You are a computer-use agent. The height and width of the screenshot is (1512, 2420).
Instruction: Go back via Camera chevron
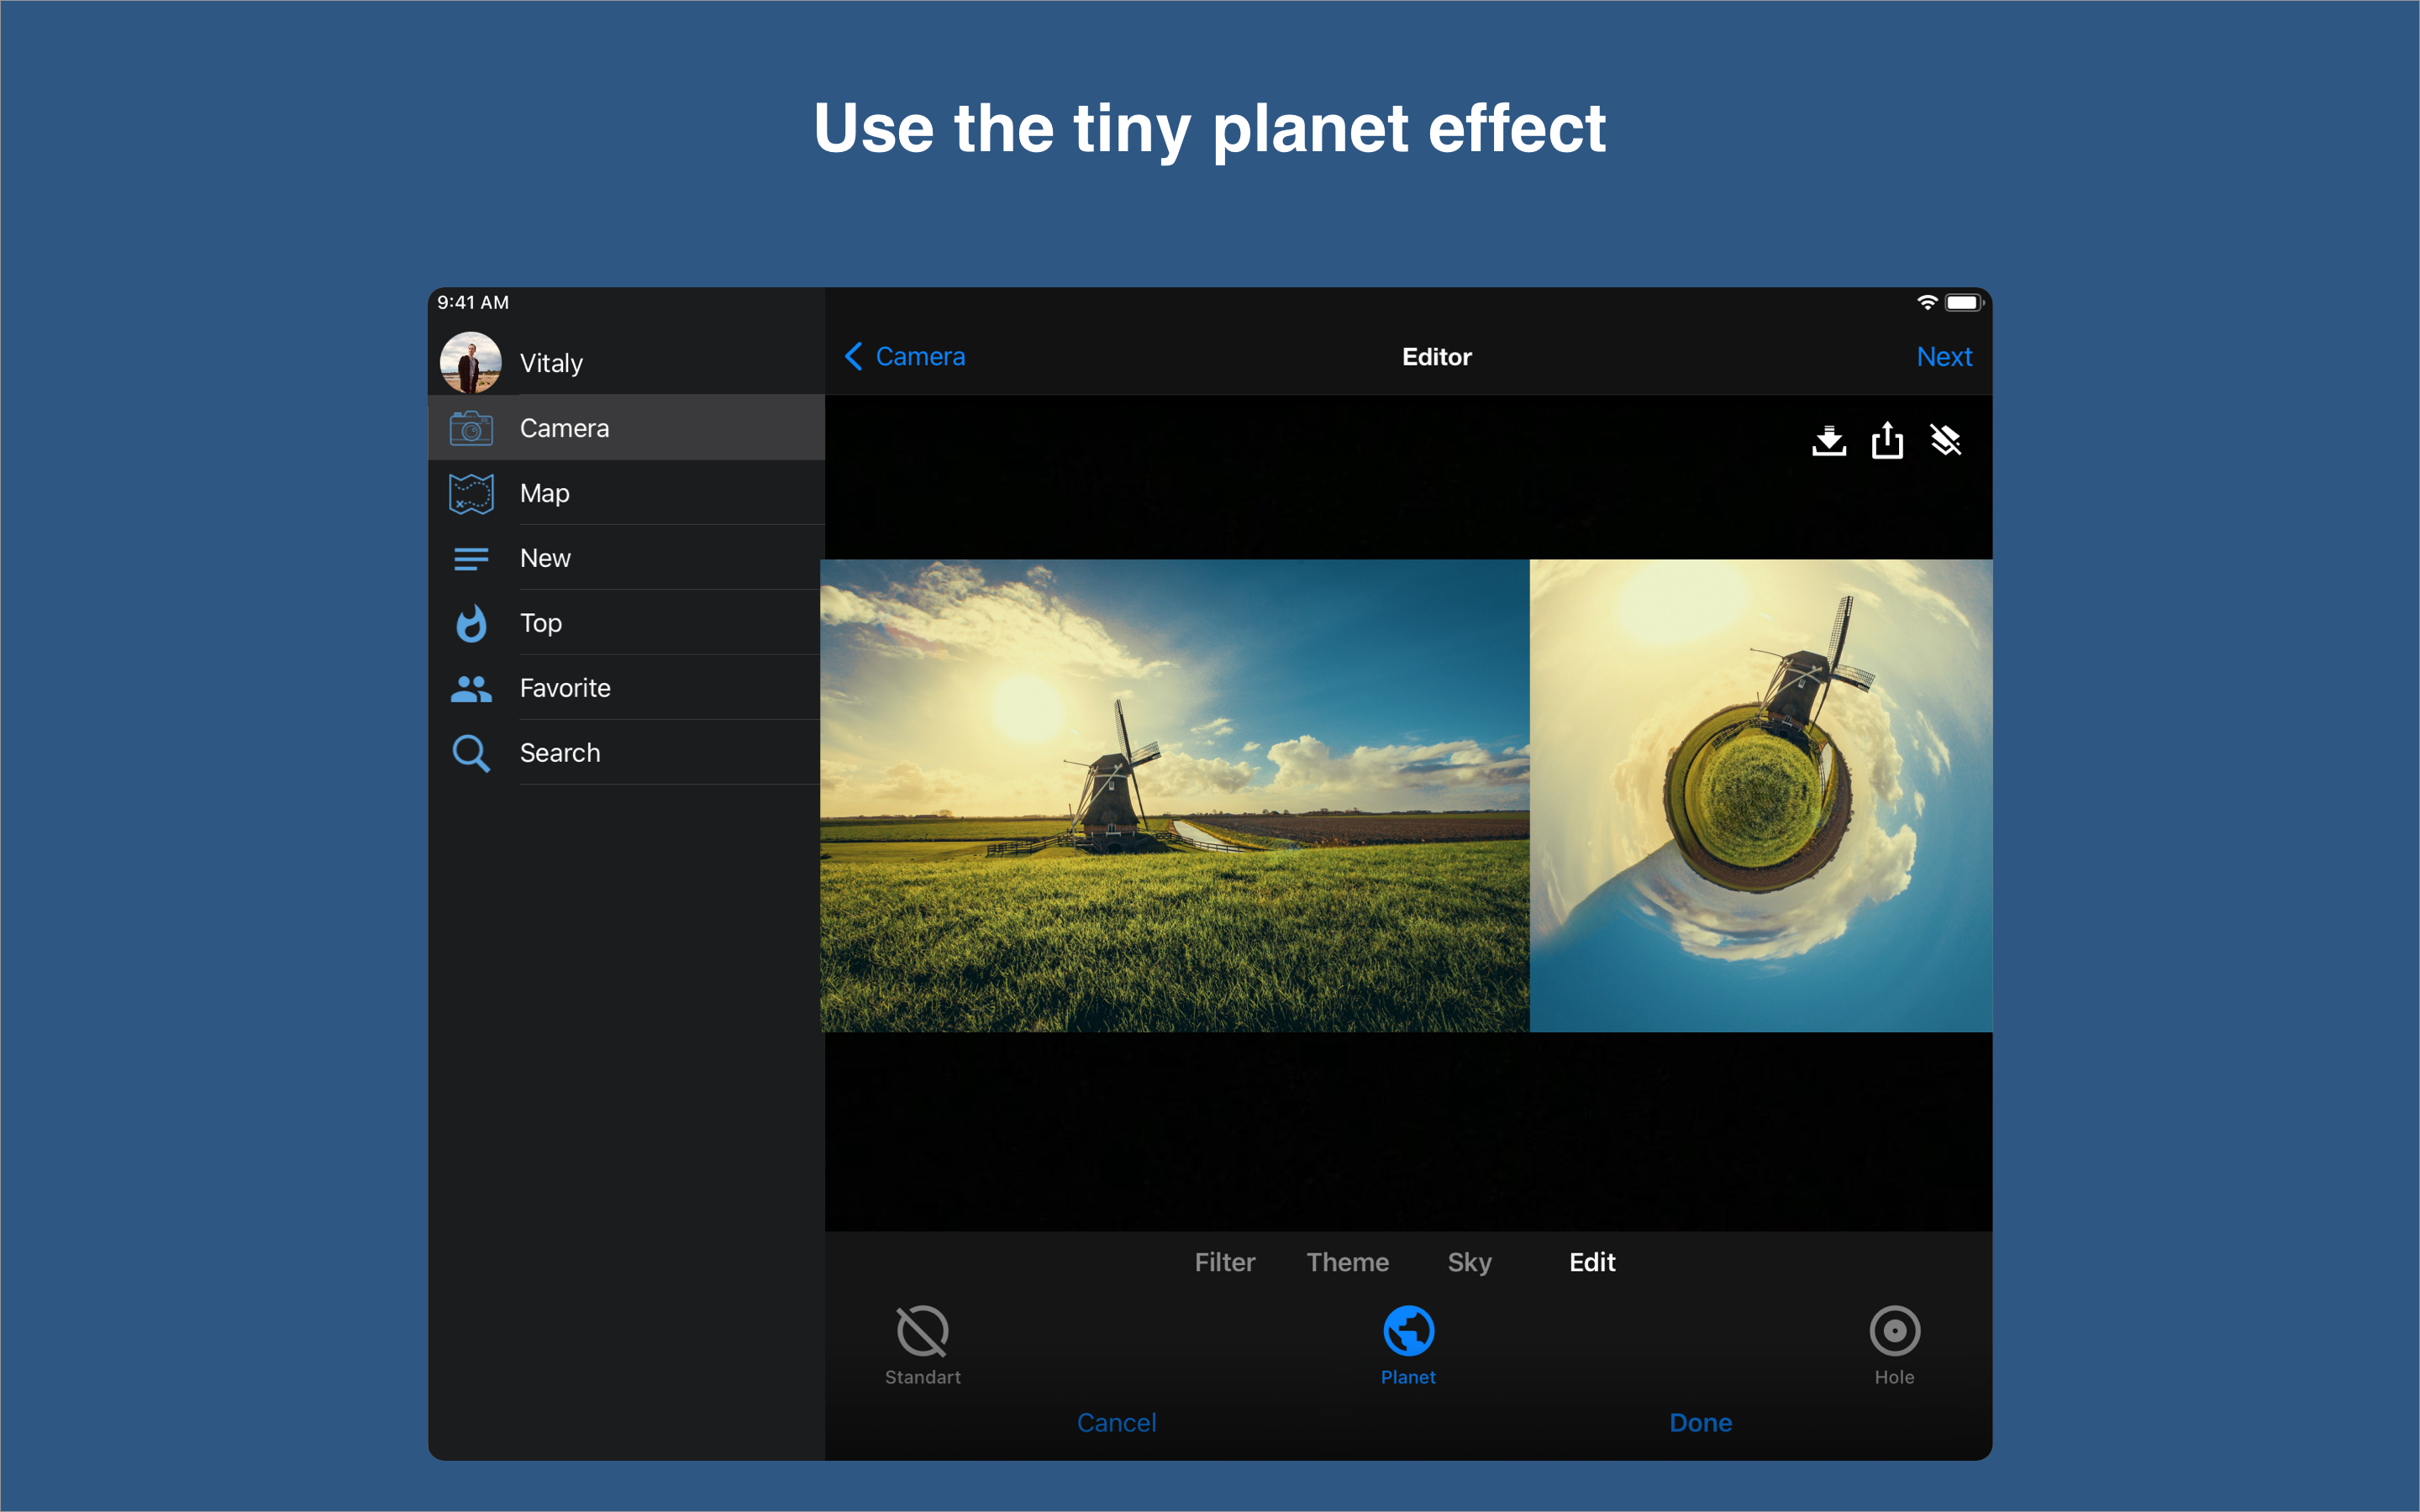tap(905, 357)
